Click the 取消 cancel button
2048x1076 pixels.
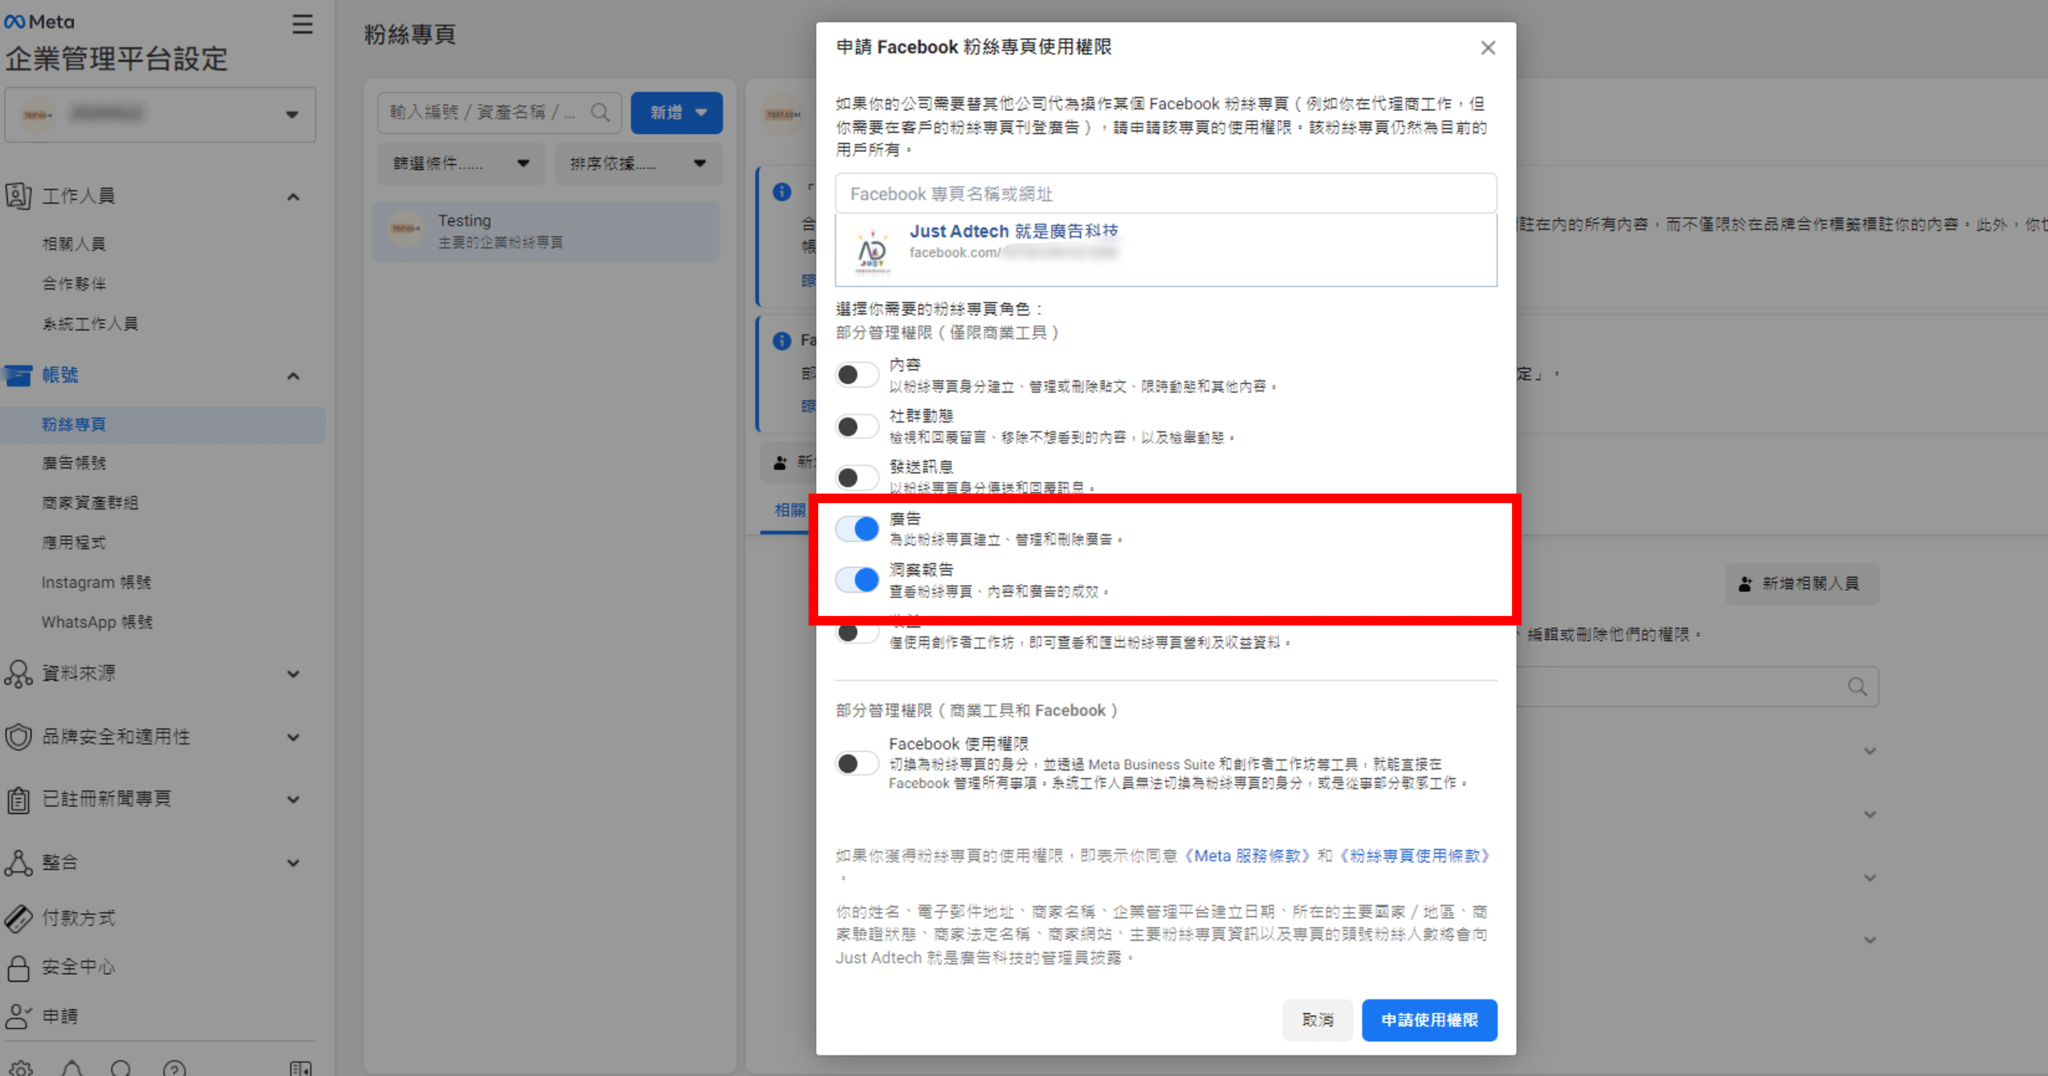click(1317, 1020)
